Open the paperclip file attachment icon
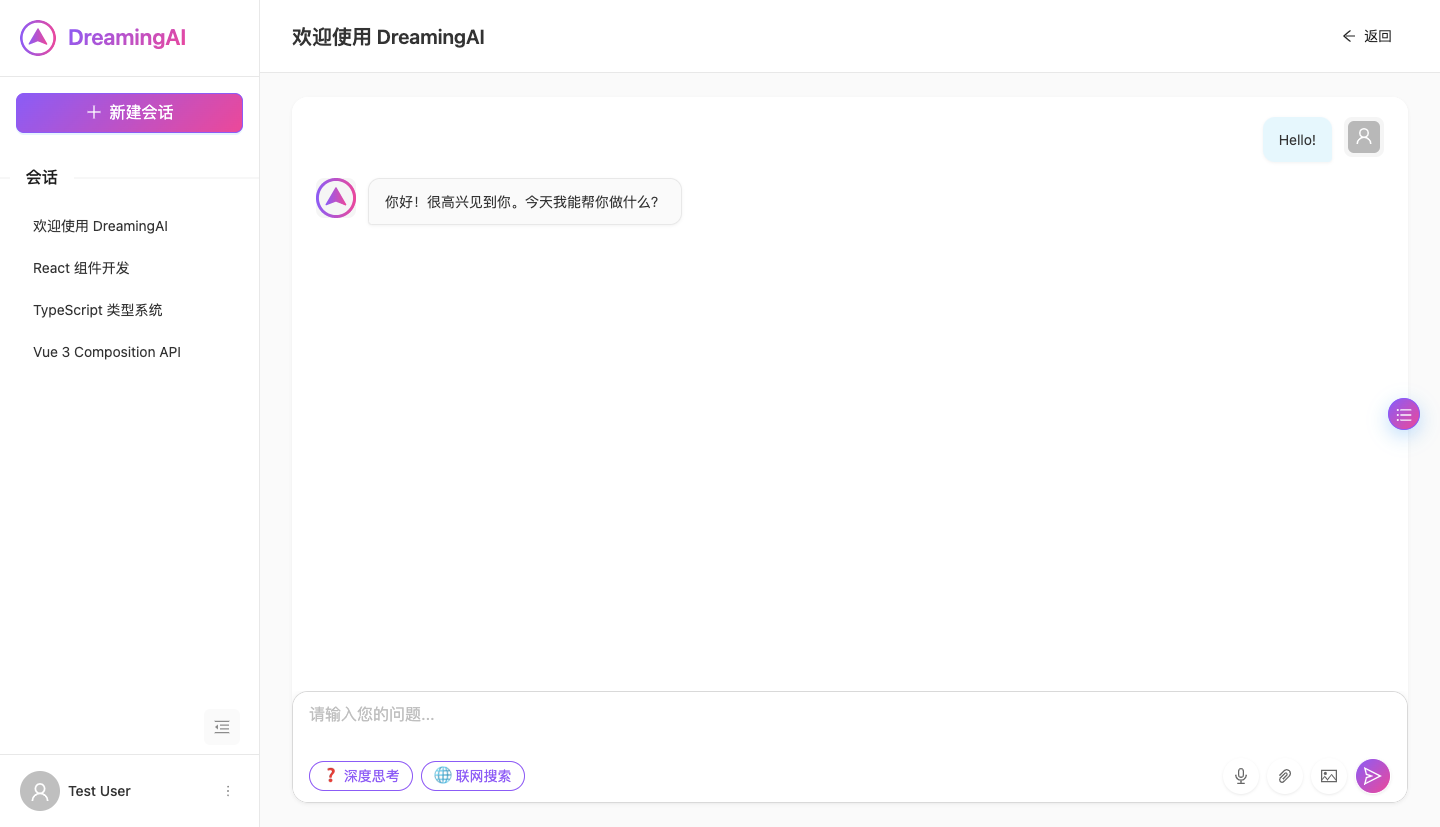This screenshot has width=1440, height=827. pyautogui.click(x=1285, y=776)
